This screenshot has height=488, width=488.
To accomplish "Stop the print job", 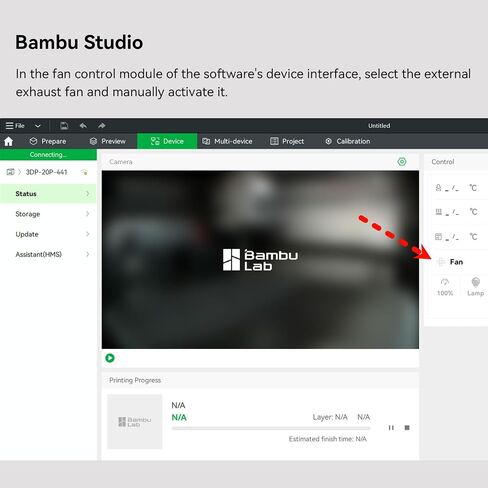I will 407,428.
